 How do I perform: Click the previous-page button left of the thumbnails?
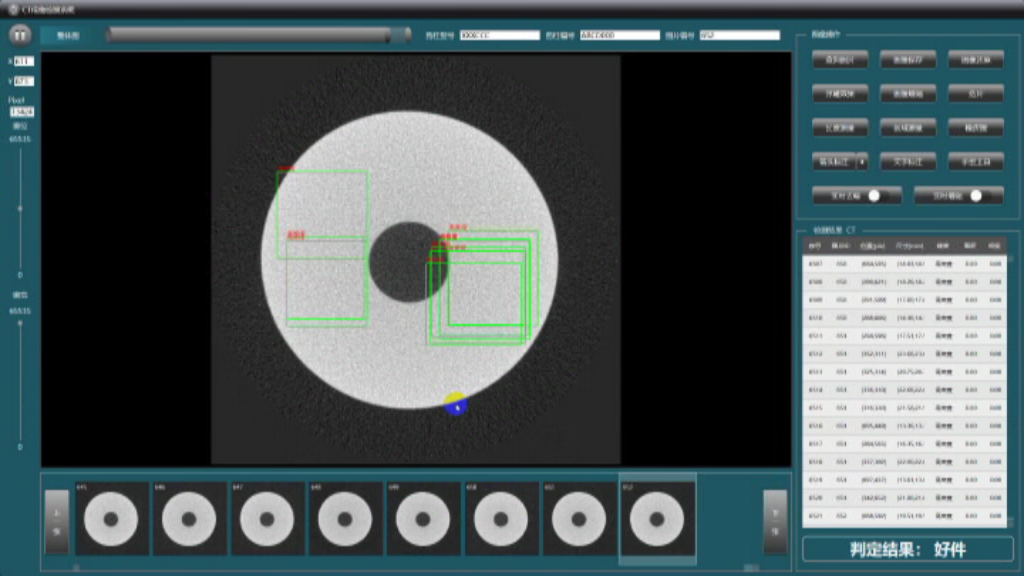tap(57, 520)
